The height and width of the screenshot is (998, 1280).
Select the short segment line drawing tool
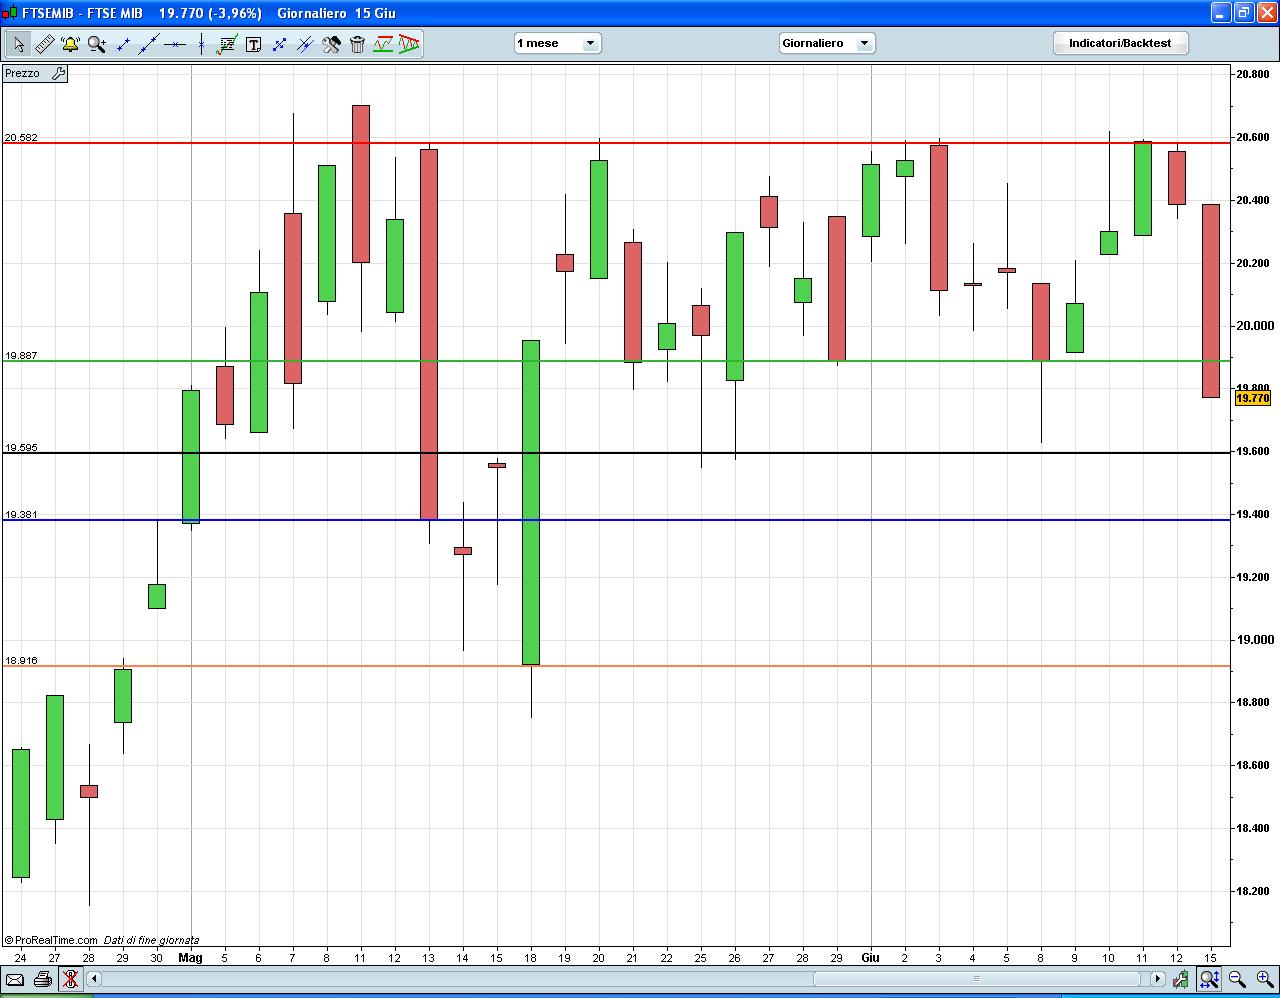coord(123,44)
